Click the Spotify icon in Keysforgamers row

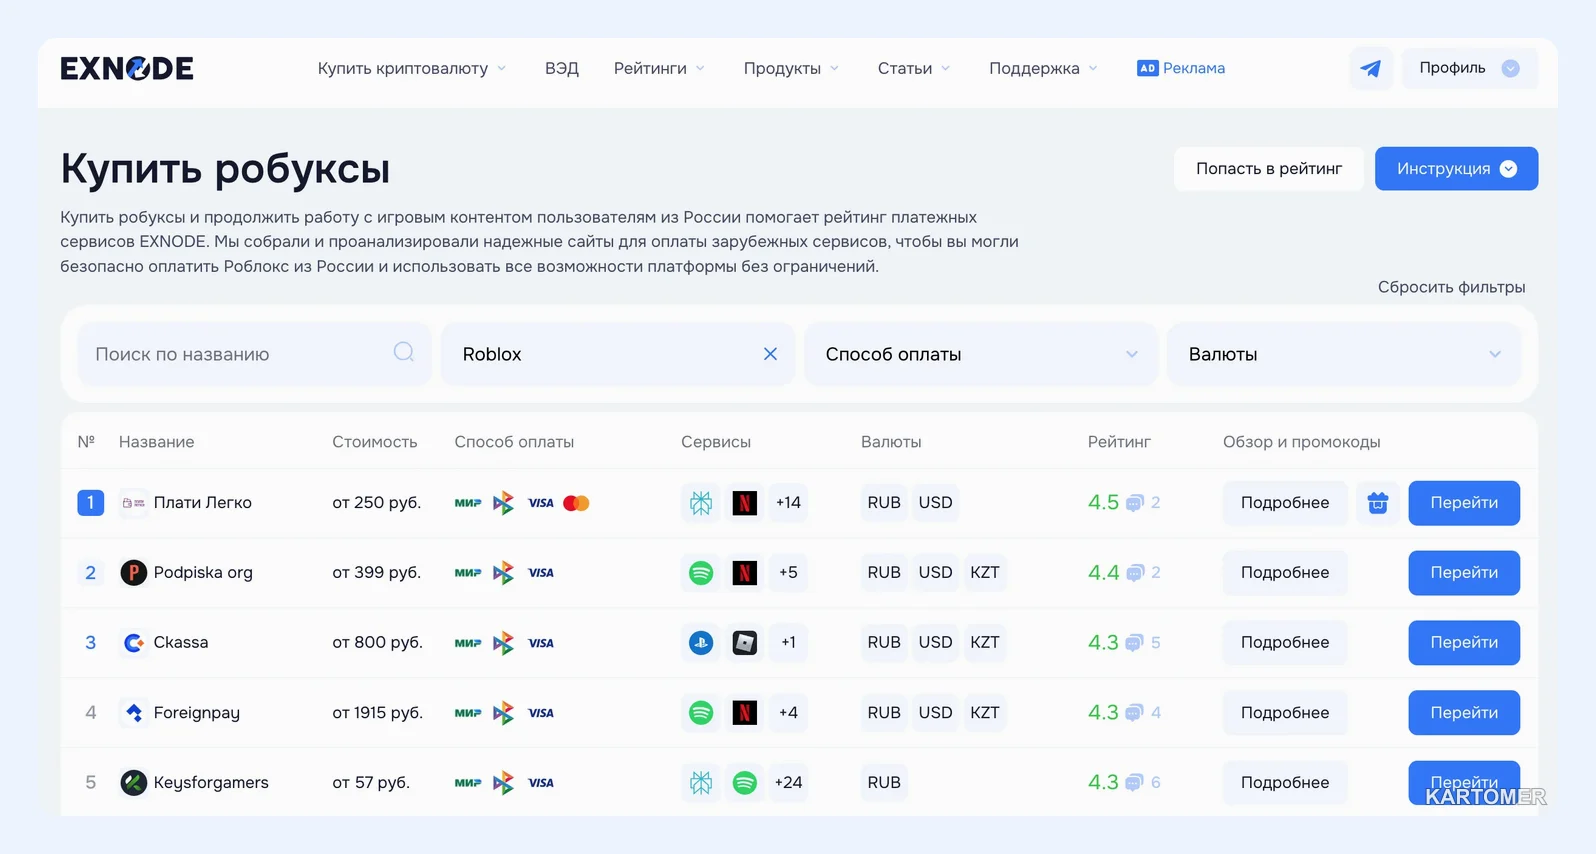click(744, 783)
